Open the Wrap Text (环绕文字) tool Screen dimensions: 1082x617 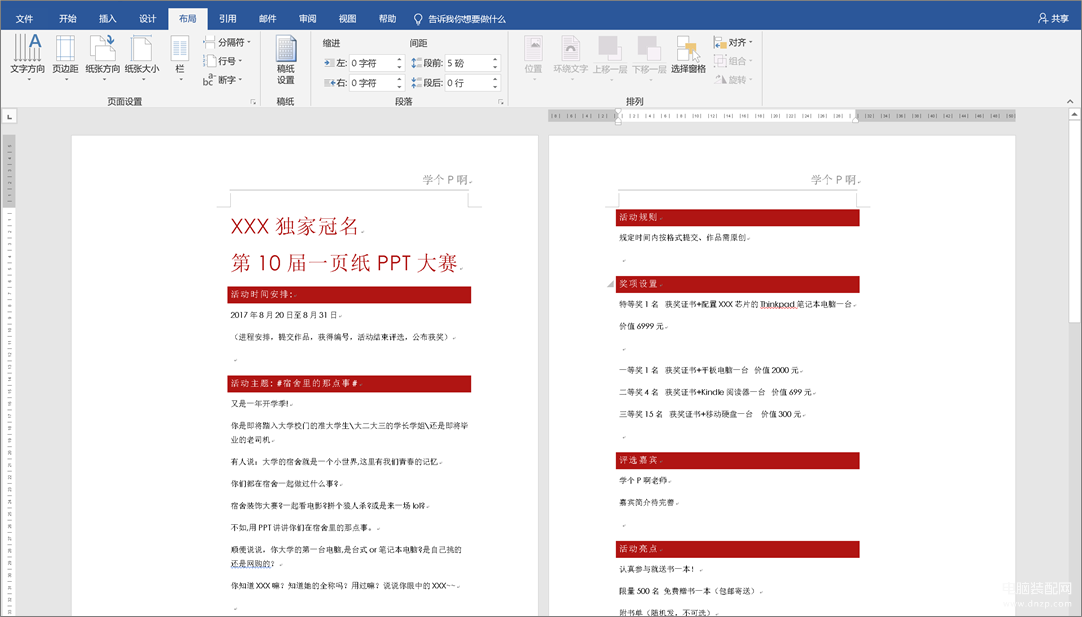pyautogui.click(x=571, y=57)
